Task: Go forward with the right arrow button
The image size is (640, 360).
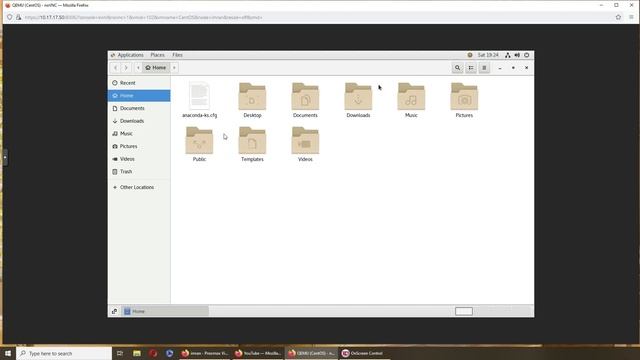Action: (x=126, y=68)
